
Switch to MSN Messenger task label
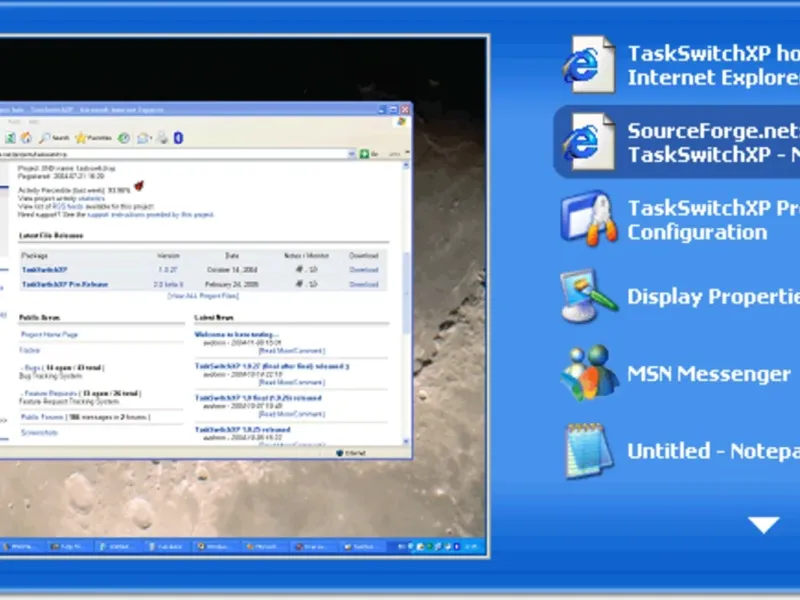tap(709, 374)
